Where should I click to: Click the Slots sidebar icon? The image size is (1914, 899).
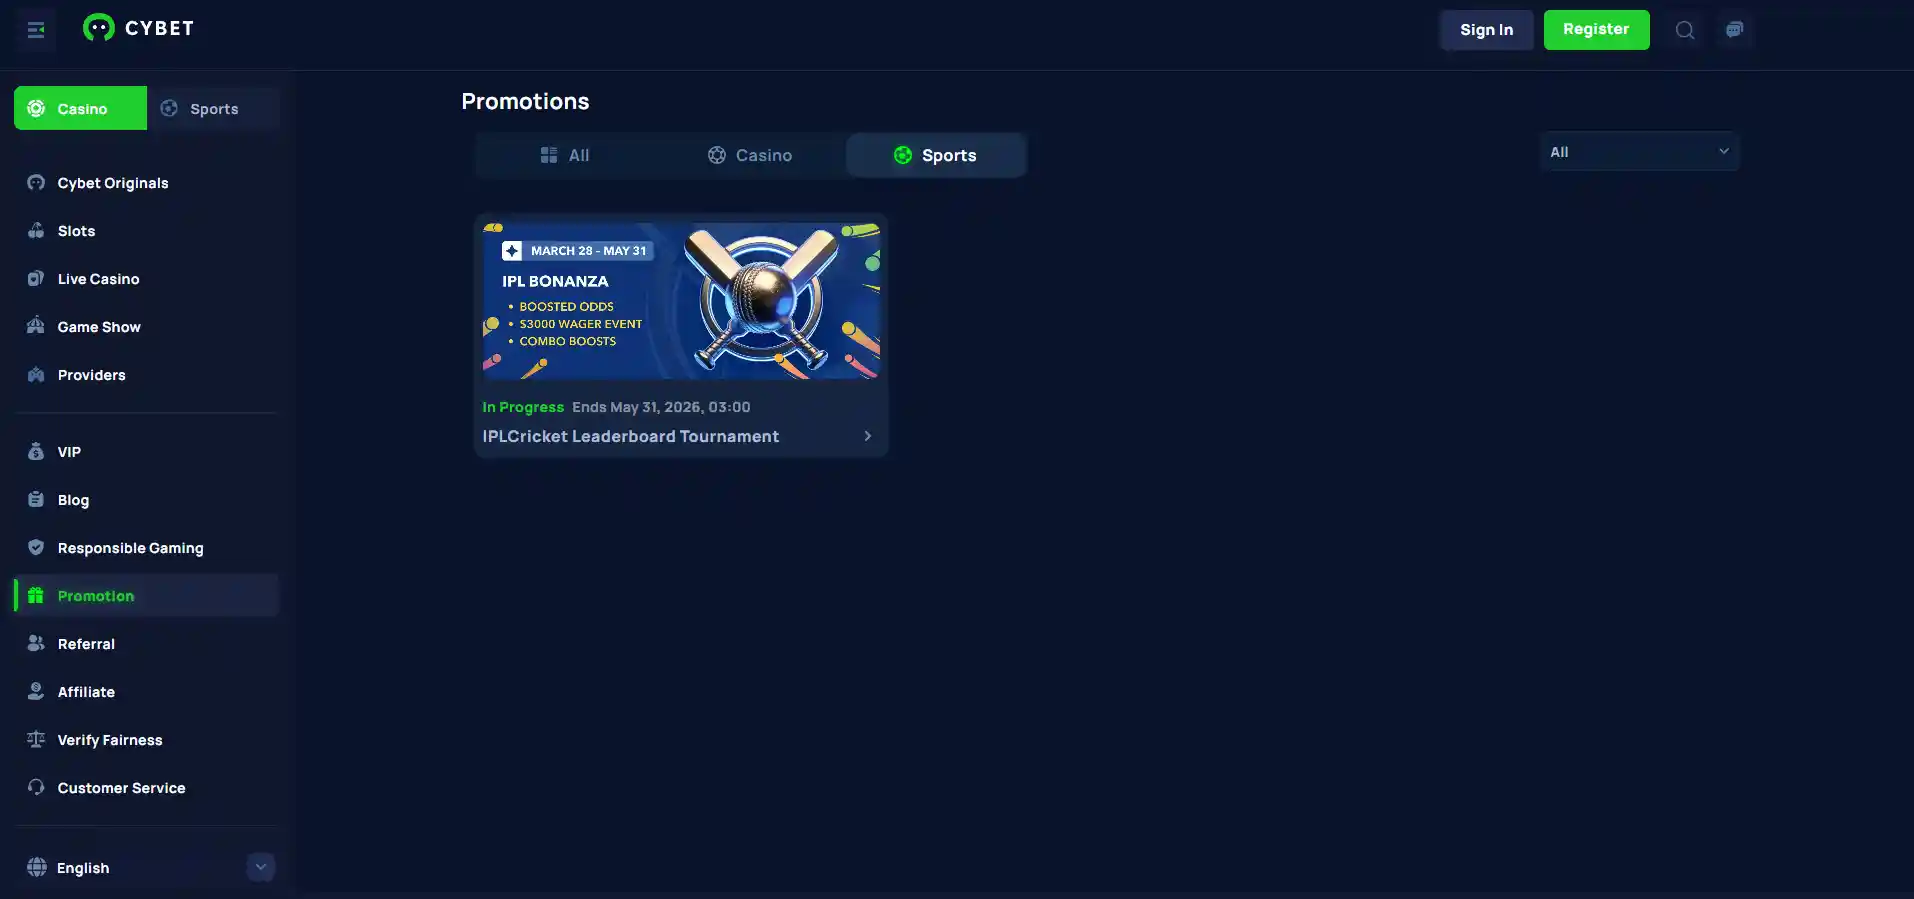(x=36, y=231)
